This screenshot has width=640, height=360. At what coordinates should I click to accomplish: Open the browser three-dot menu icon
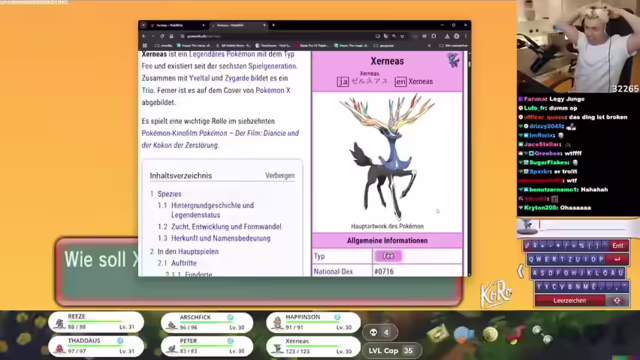tap(465, 36)
